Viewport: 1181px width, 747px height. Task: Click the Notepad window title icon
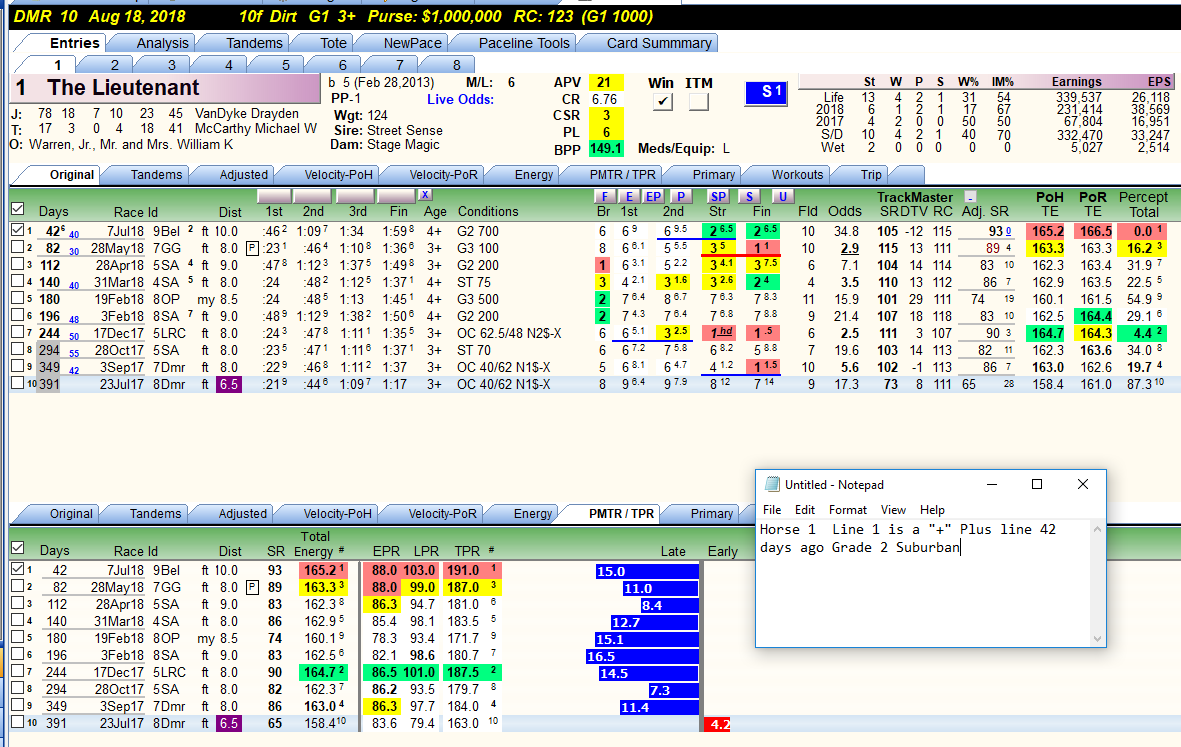tap(771, 484)
